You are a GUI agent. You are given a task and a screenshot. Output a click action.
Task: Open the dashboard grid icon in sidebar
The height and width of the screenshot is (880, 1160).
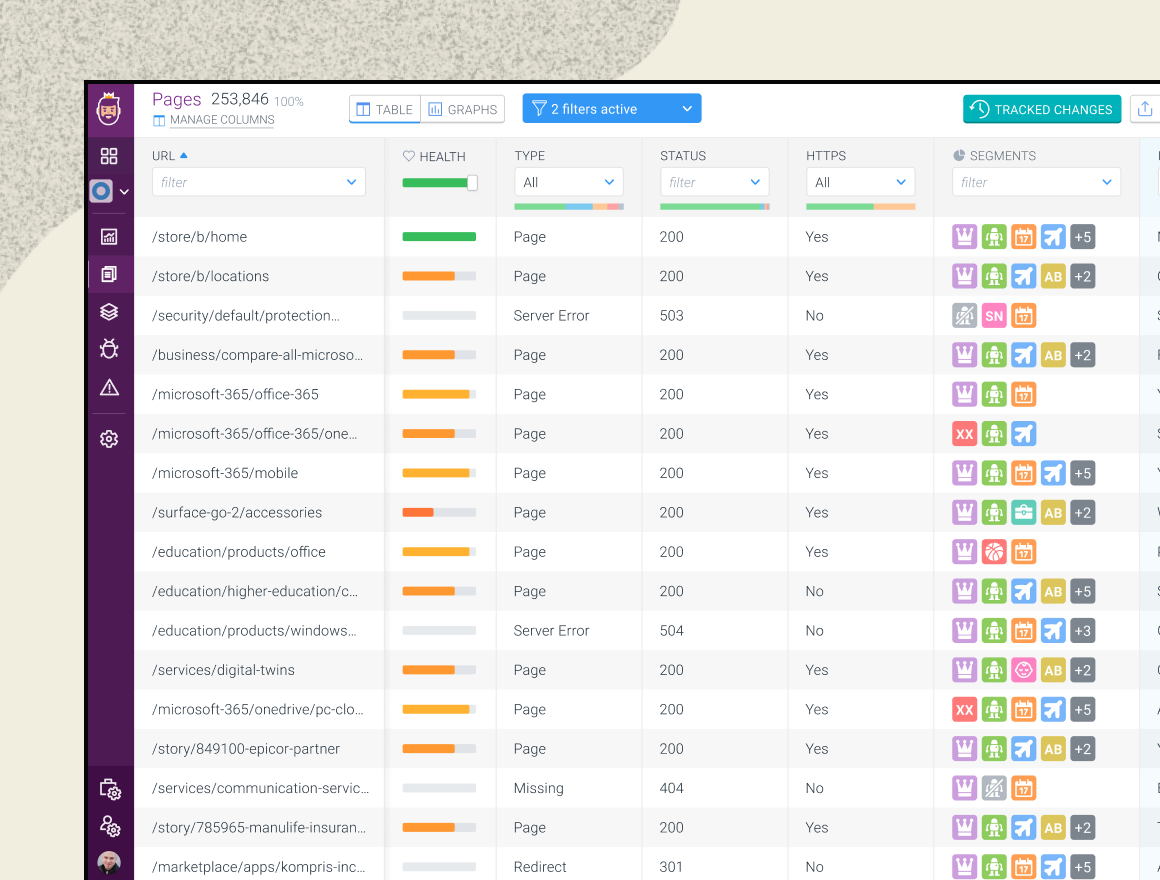(109, 156)
